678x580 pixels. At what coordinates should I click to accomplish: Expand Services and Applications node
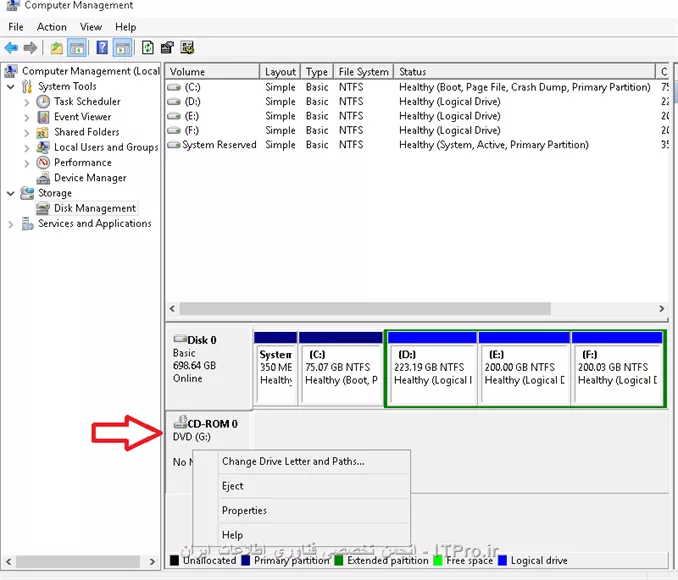11,224
